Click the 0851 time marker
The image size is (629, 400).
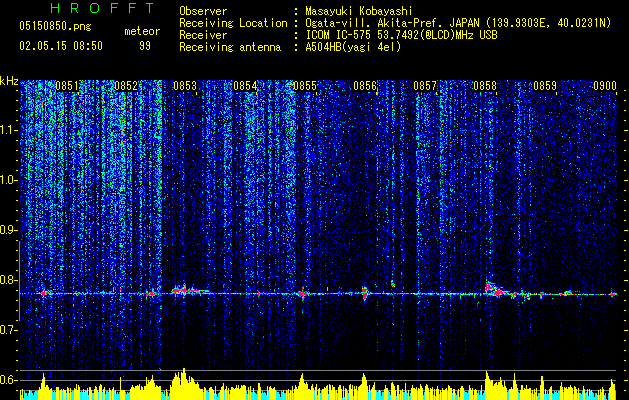[x=67, y=86]
